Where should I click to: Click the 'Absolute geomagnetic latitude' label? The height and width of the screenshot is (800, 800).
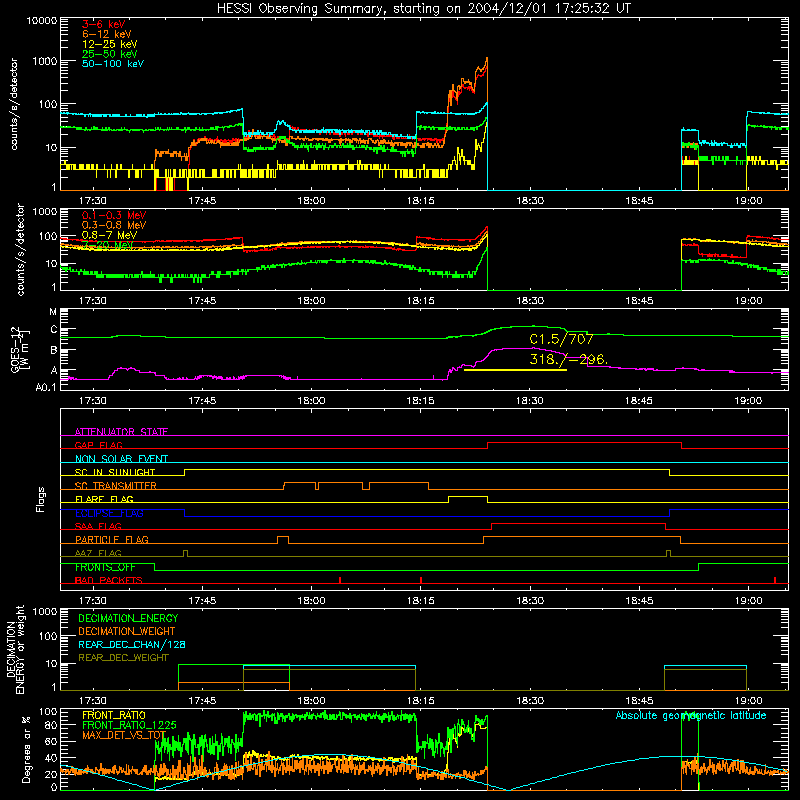tap(691, 715)
